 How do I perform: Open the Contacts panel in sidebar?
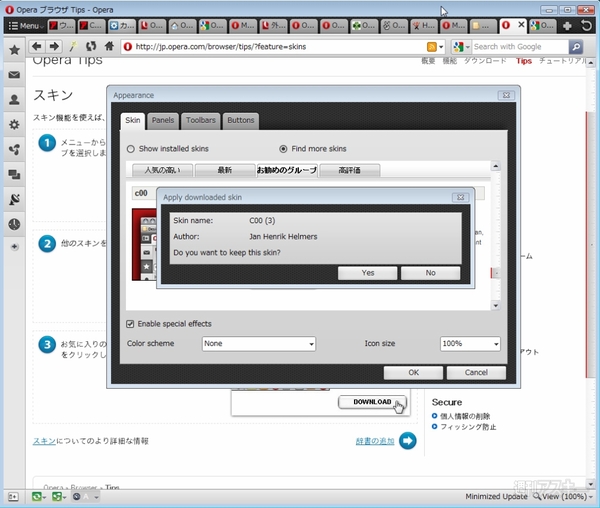click(14, 99)
